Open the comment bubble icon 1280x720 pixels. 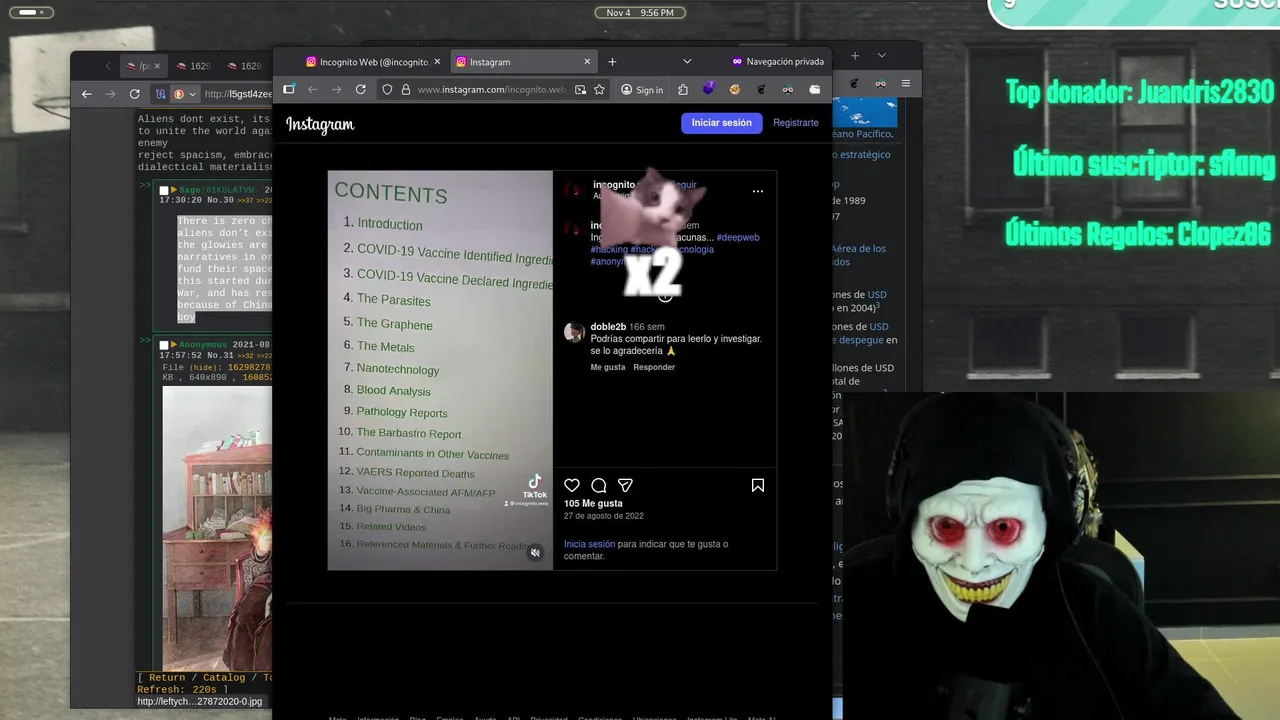pyautogui.click(x=598, y=485)
